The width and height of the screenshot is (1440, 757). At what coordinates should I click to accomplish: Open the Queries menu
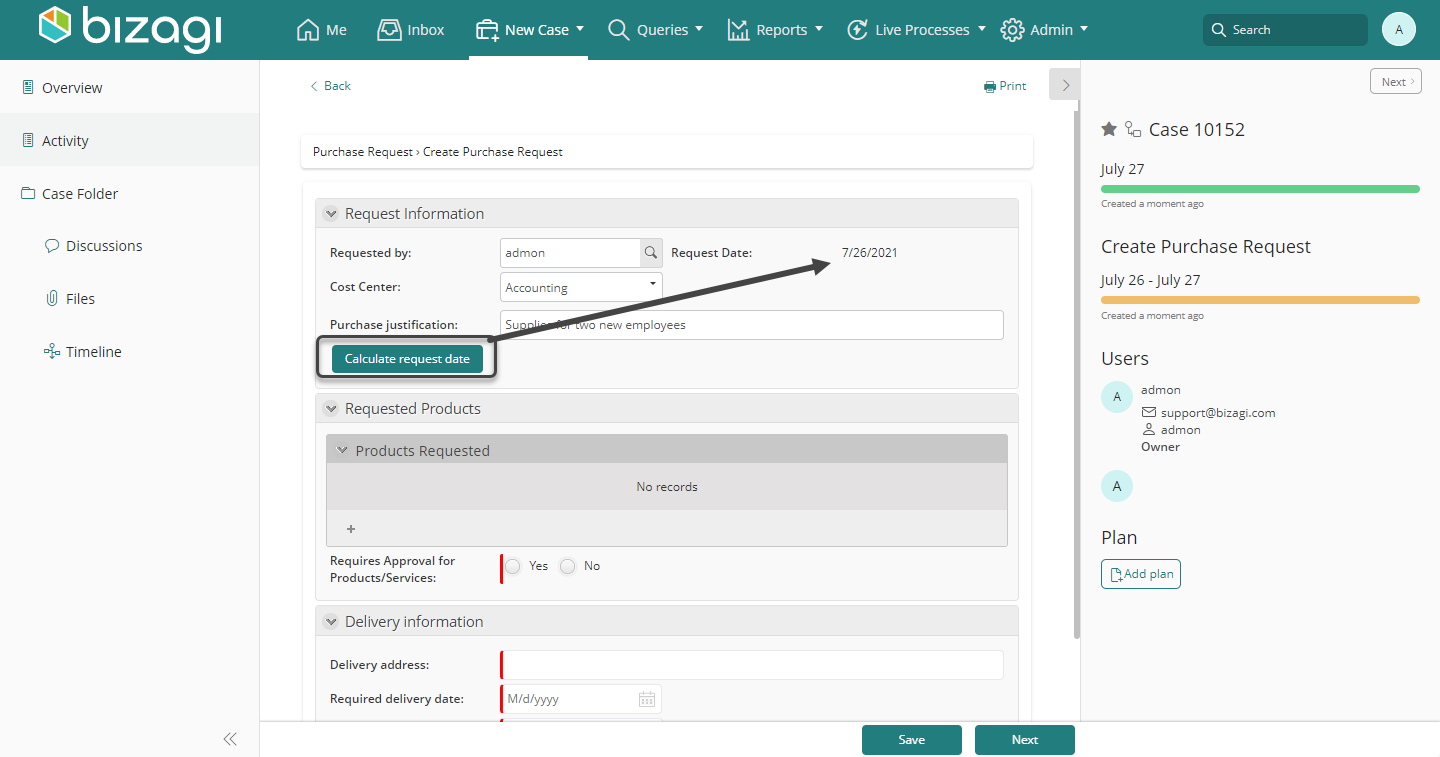(x=655, y=30)
